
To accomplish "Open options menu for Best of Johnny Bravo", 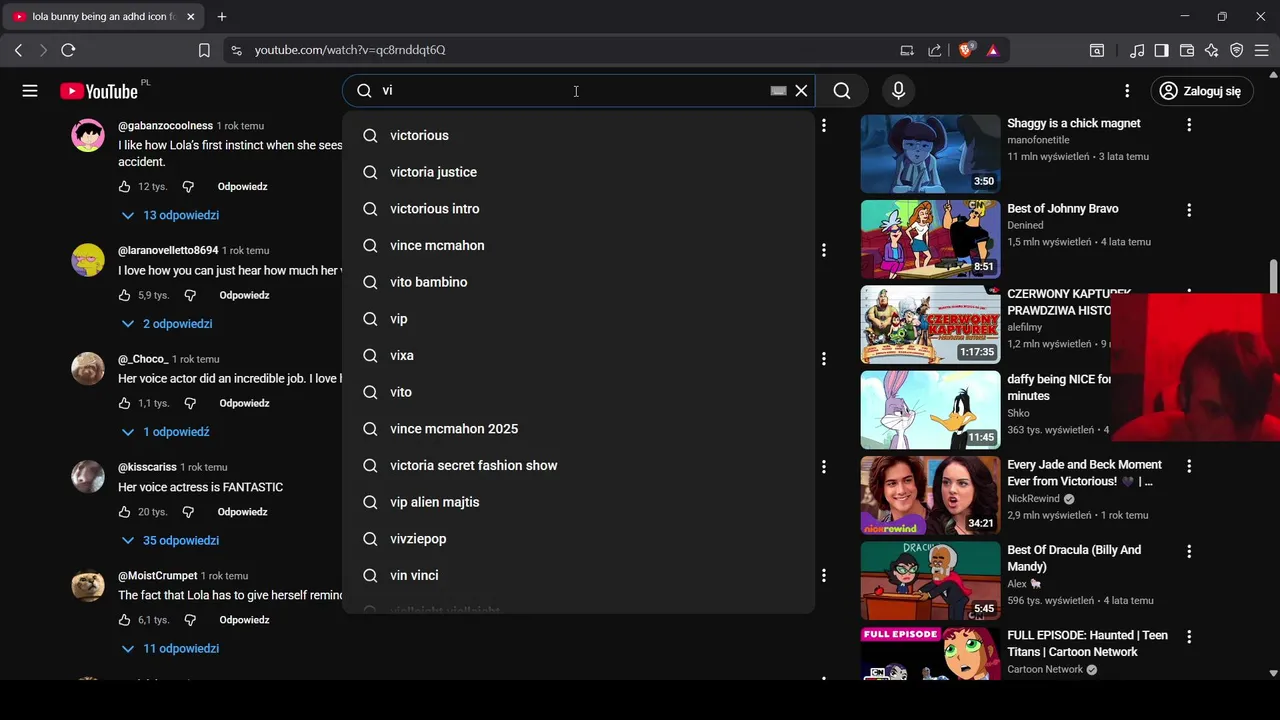I will click(1189, 210).
